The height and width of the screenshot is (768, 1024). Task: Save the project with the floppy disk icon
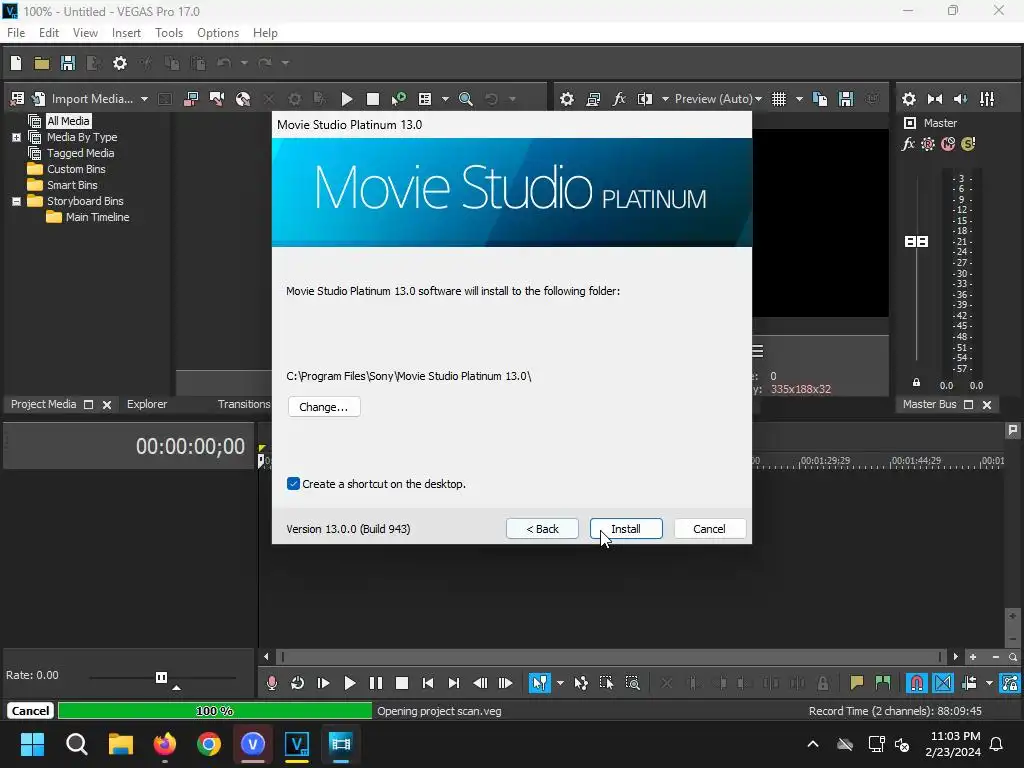[68, 63]
